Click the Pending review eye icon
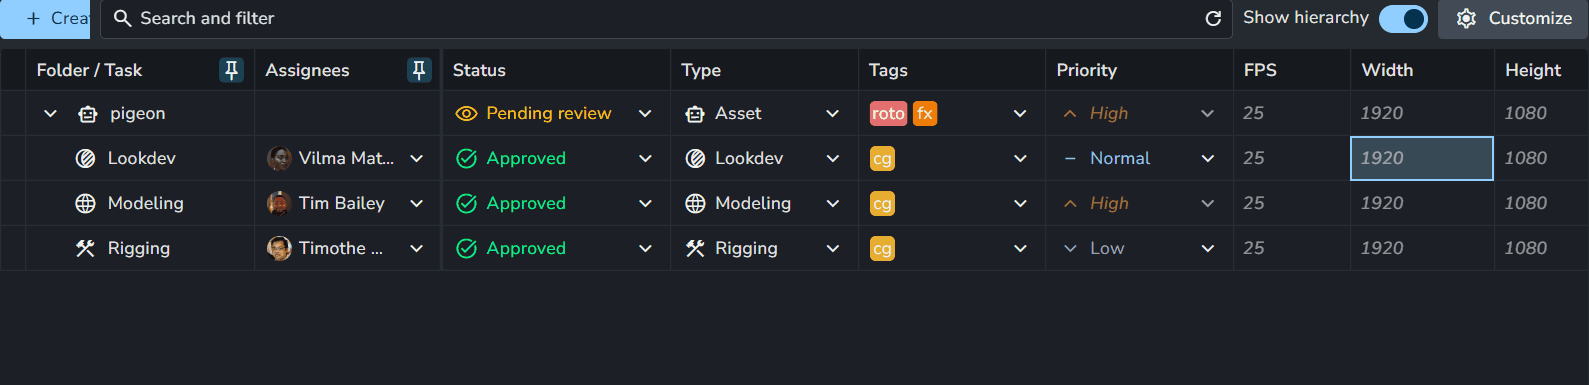The height and width of the screenshot is (385, 1589). point(466,114)
